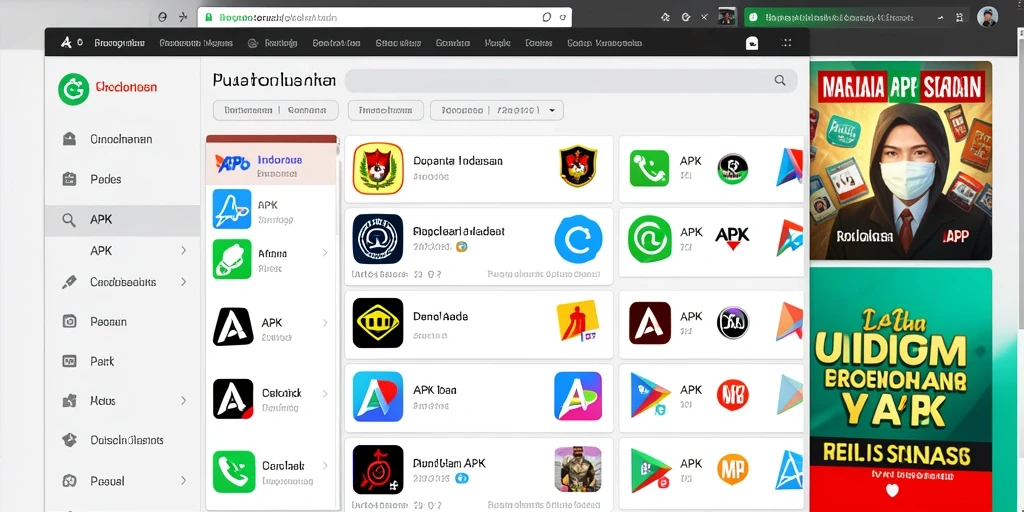Open the green YAPK promotional banner

[x=901, y=390]
